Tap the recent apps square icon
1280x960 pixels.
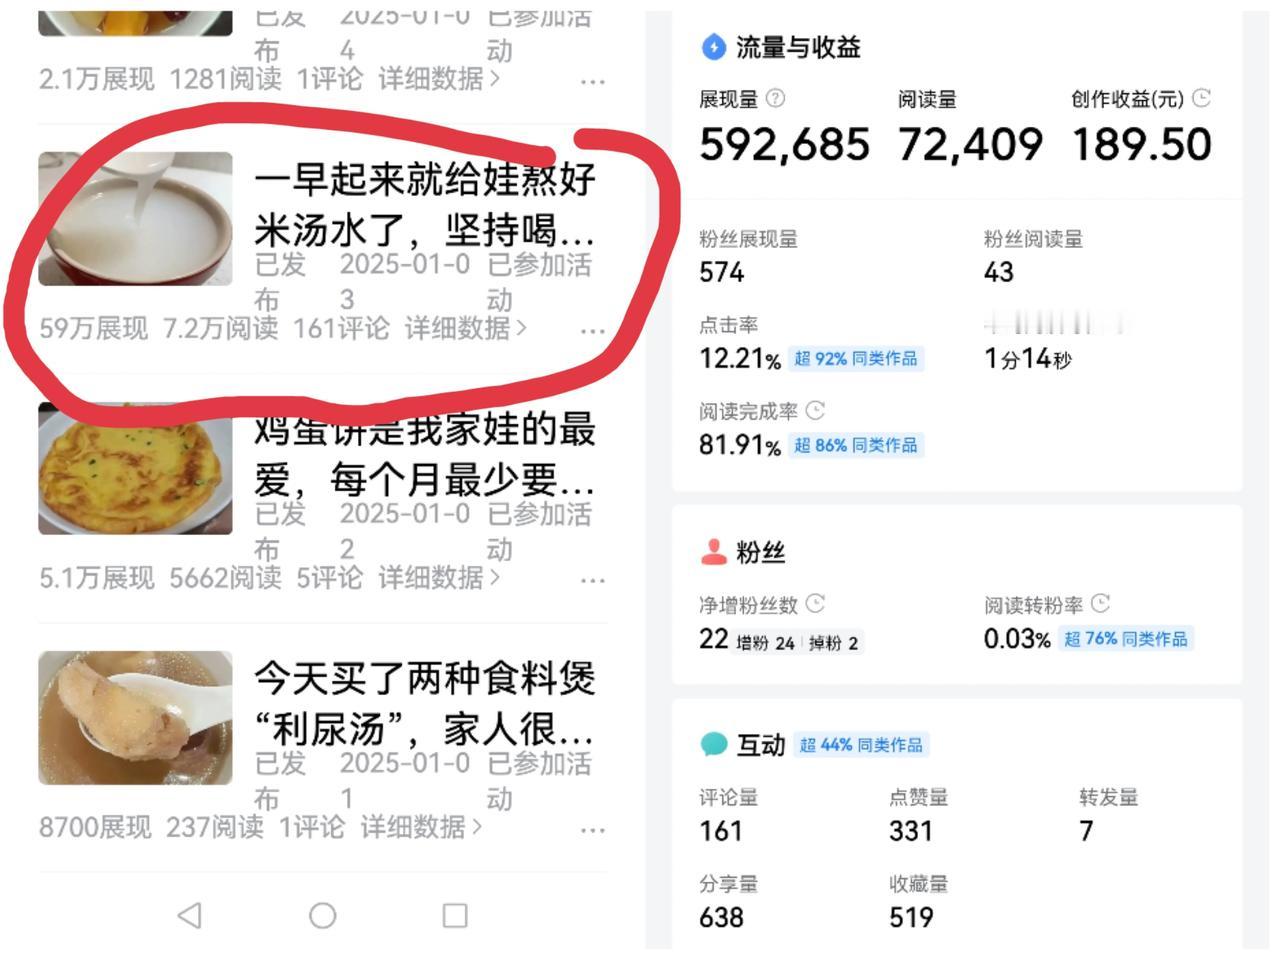click(x=455, y=915)
